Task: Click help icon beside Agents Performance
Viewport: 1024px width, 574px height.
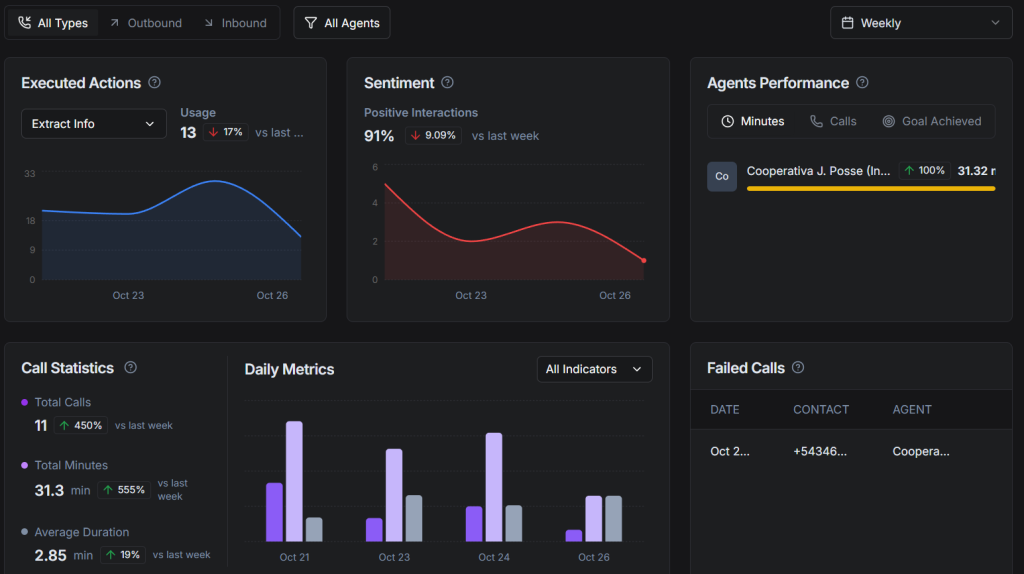Action: coord(862,83)
